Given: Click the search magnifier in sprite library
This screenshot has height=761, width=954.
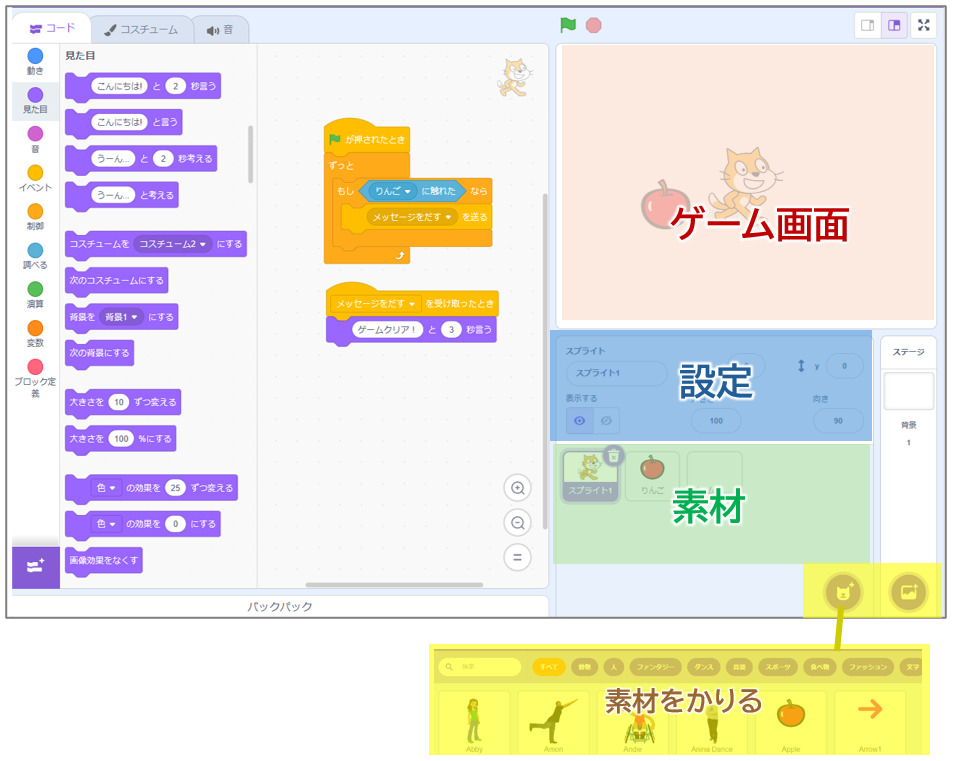Looking at the screenshot, I should point(449,667).
